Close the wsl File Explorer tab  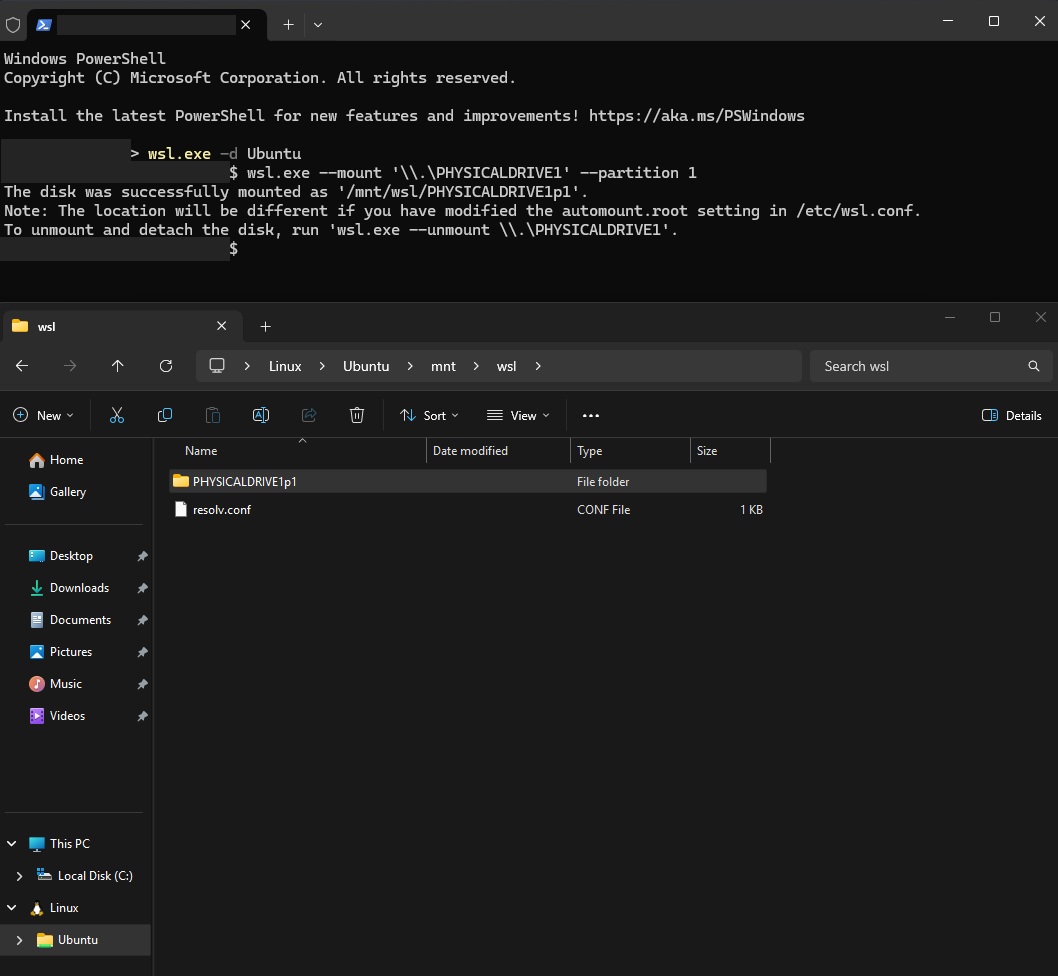[x=221, y=326]
